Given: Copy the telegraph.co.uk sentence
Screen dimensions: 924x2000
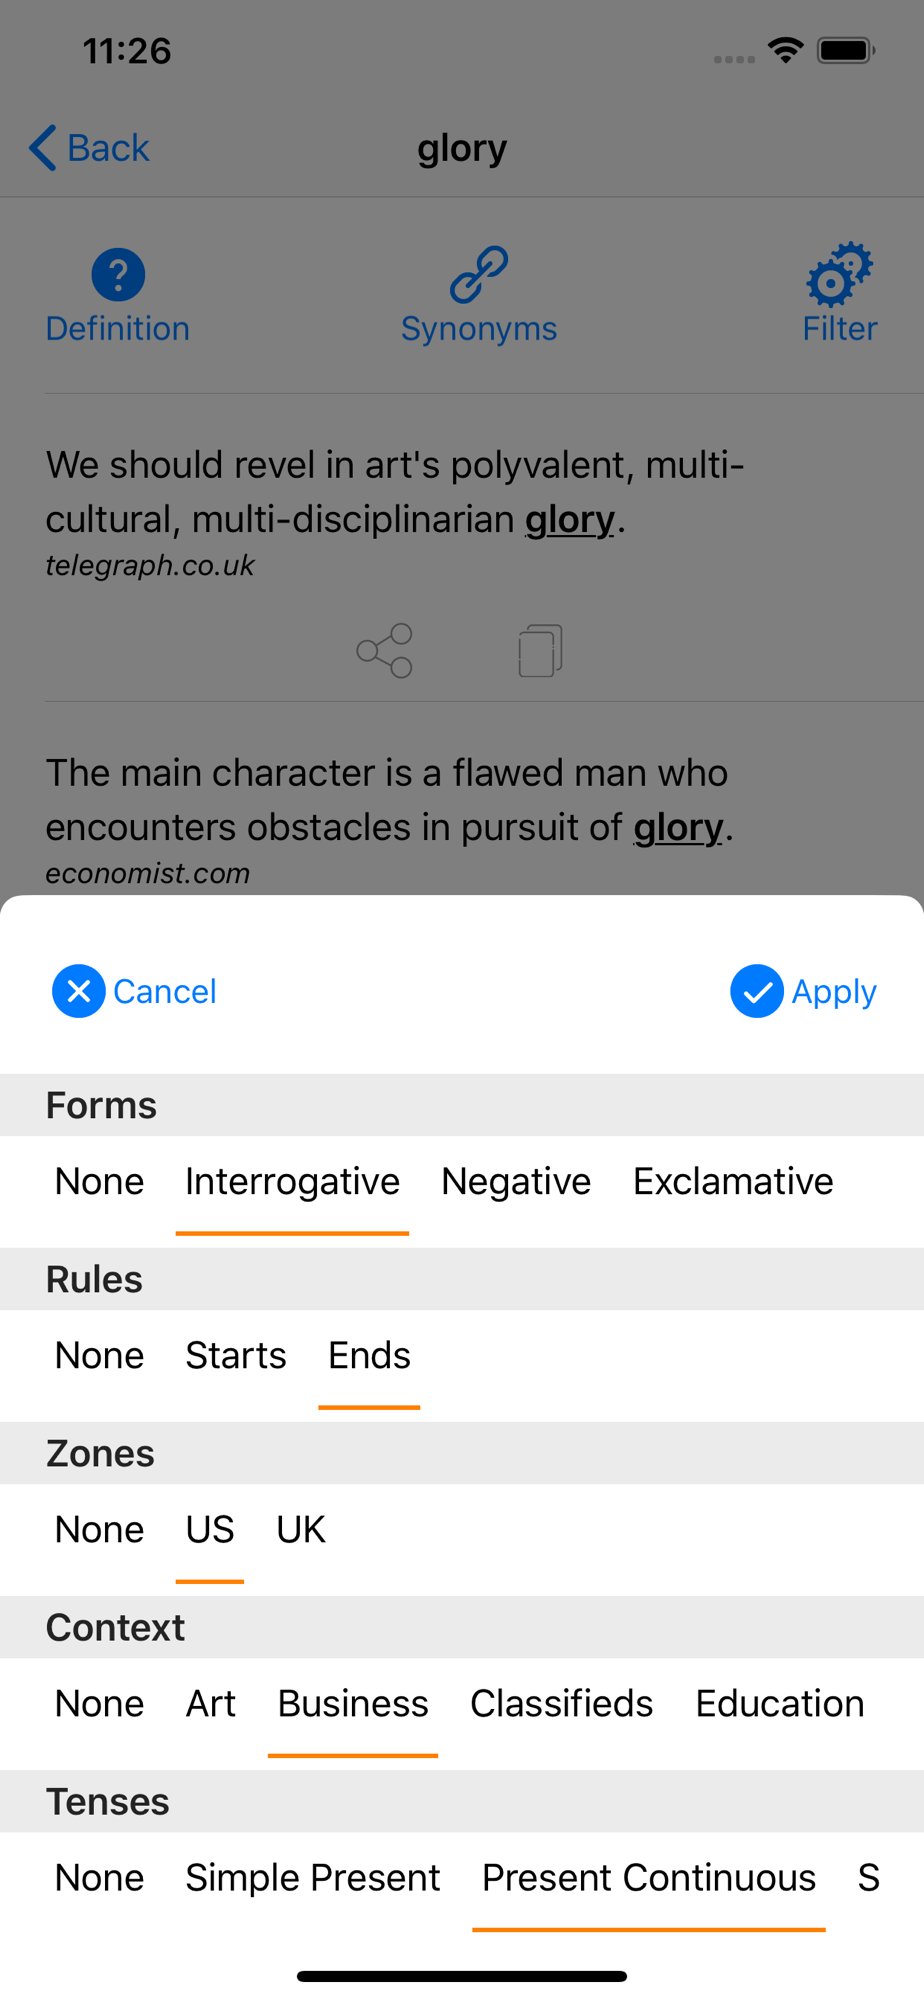Looking at the screenshot, I should [540, 651].
